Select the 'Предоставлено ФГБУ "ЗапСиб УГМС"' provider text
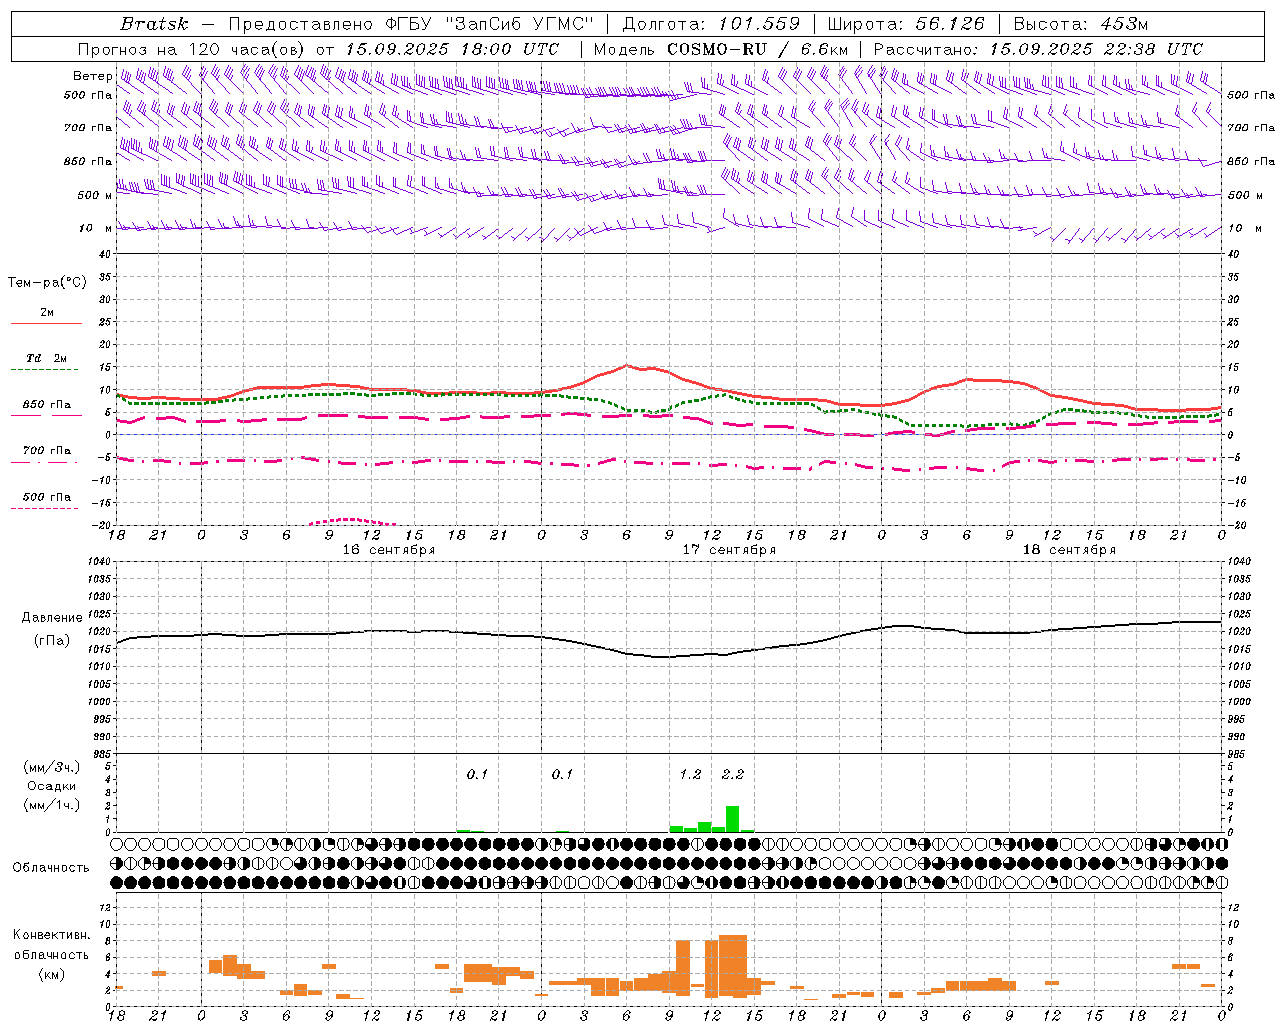1280x1024 pixels. [412, 23]
